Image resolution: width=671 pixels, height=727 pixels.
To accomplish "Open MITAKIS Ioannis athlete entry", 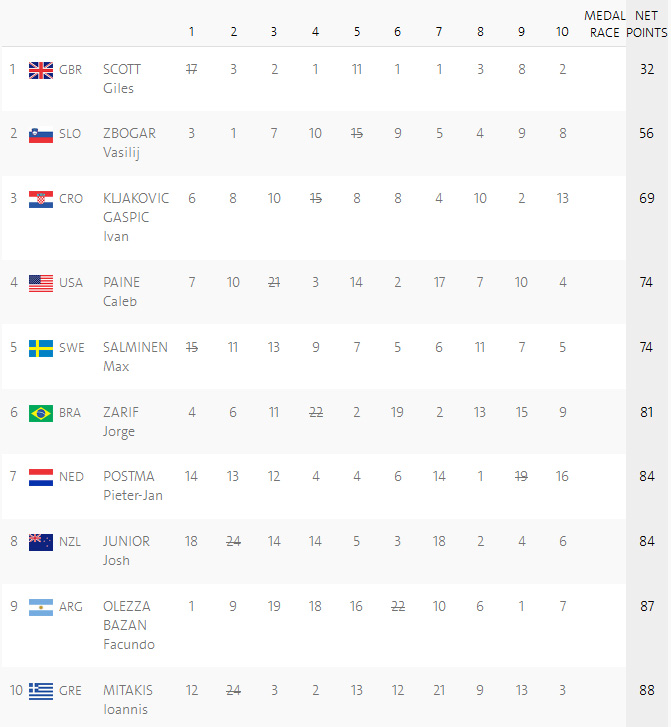I will click(x=127, y=698).
